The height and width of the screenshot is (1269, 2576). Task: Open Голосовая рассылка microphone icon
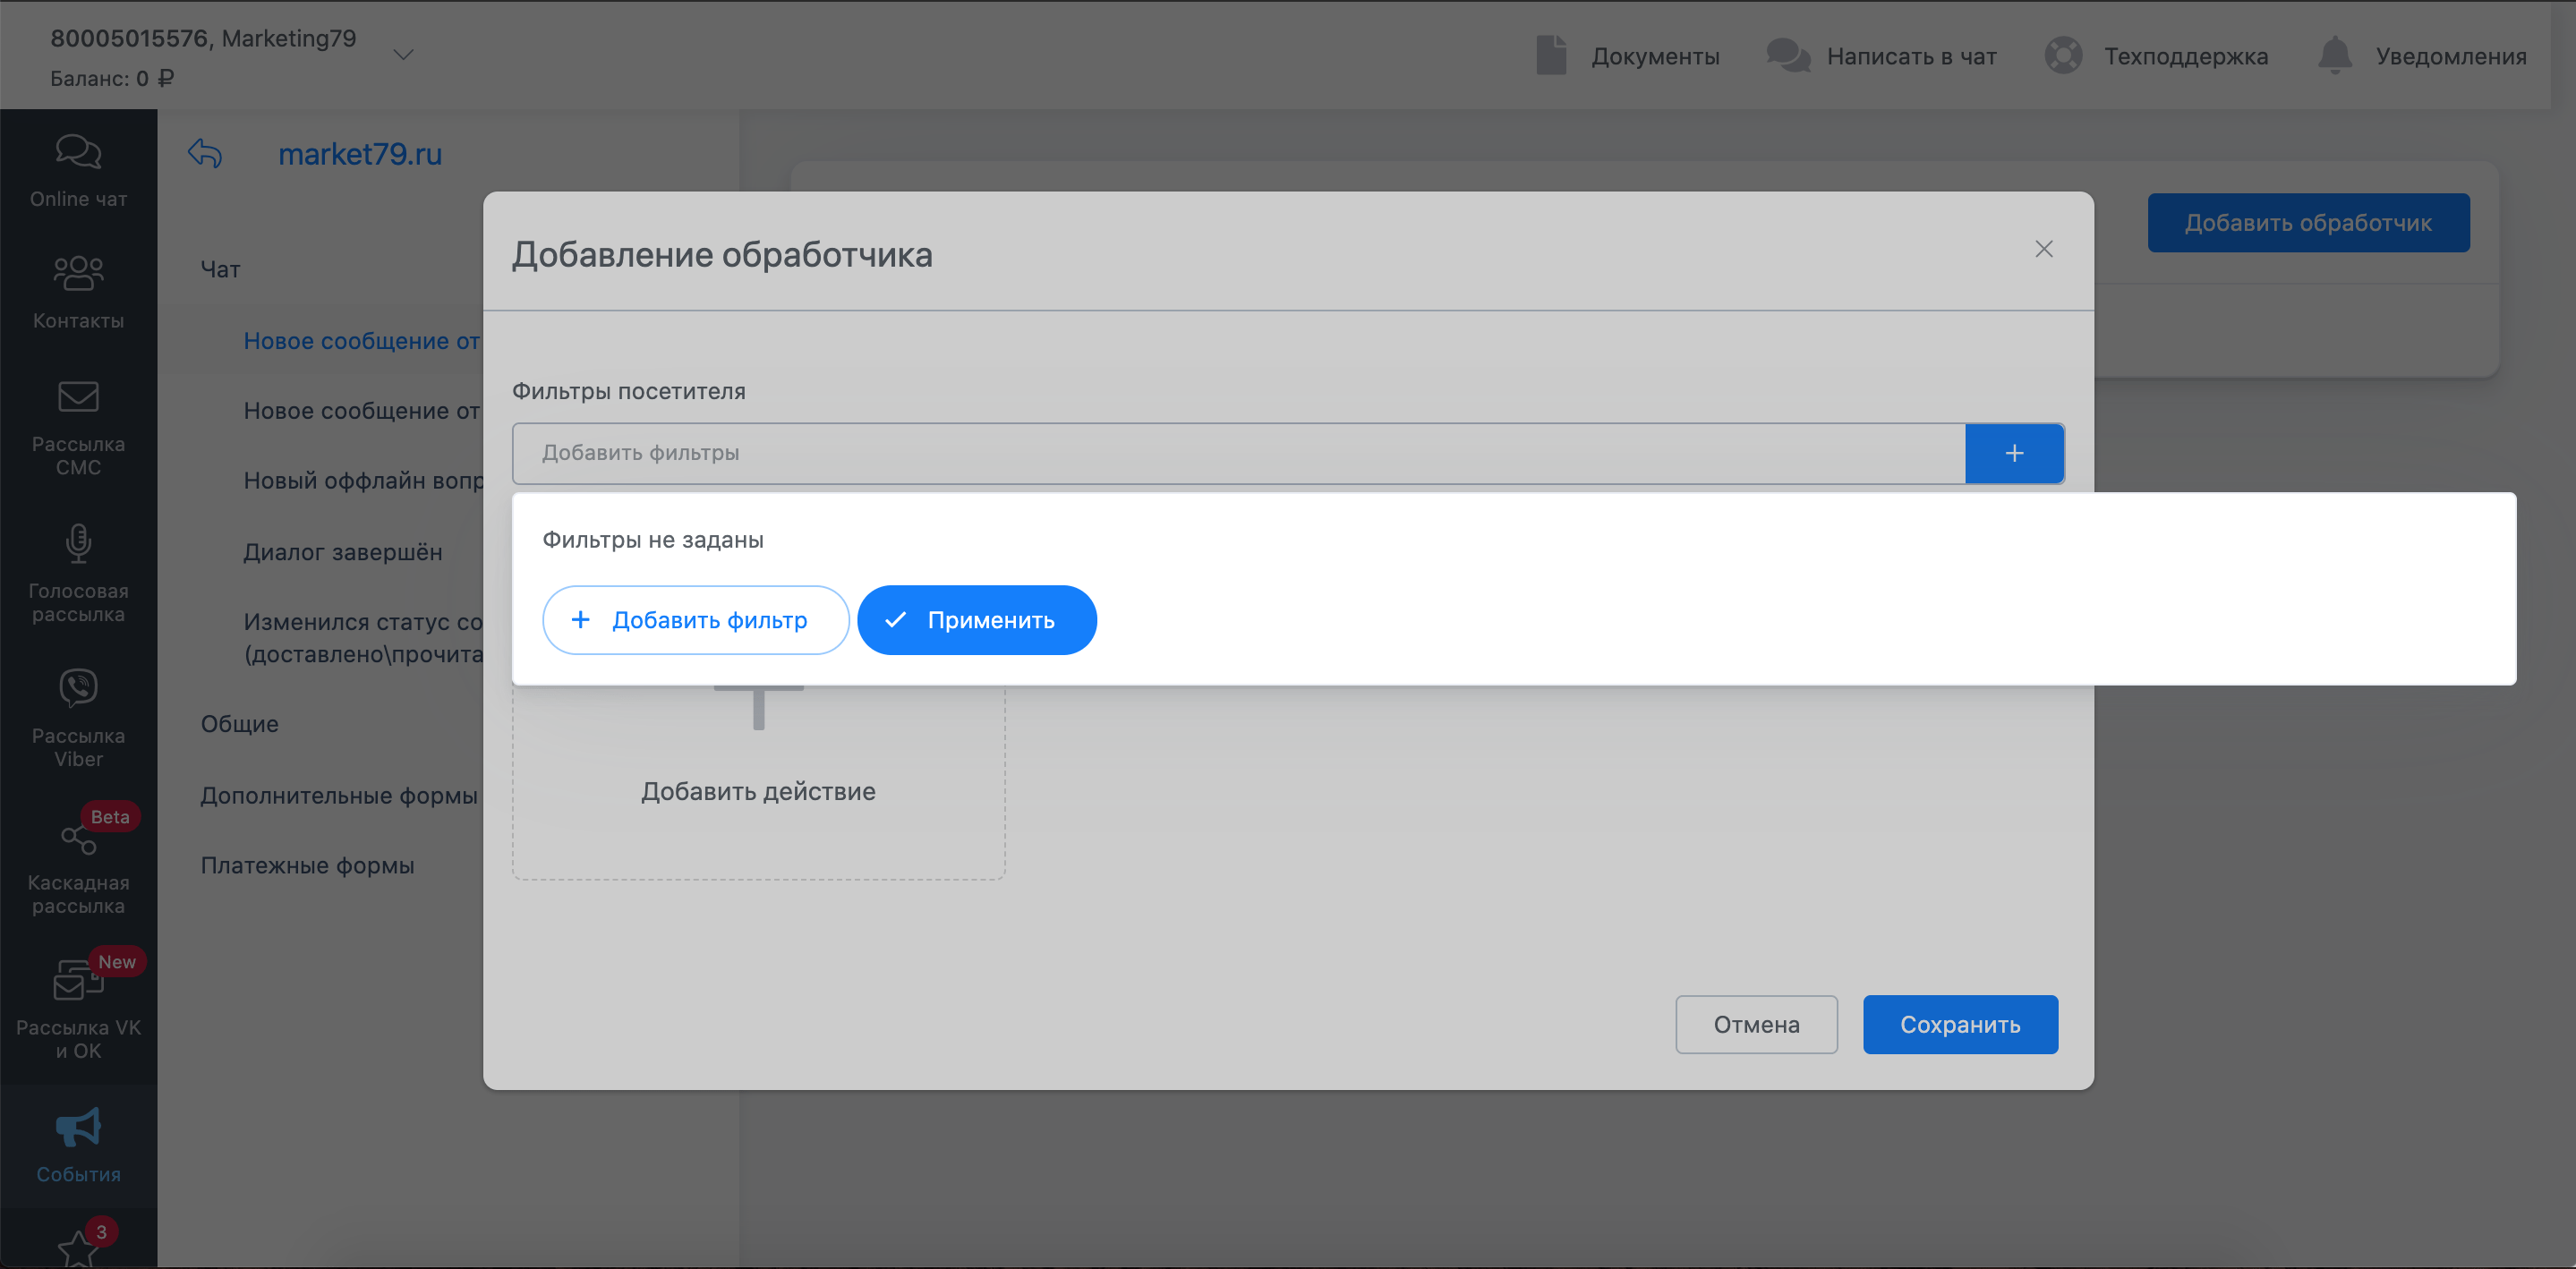(78, 544)
